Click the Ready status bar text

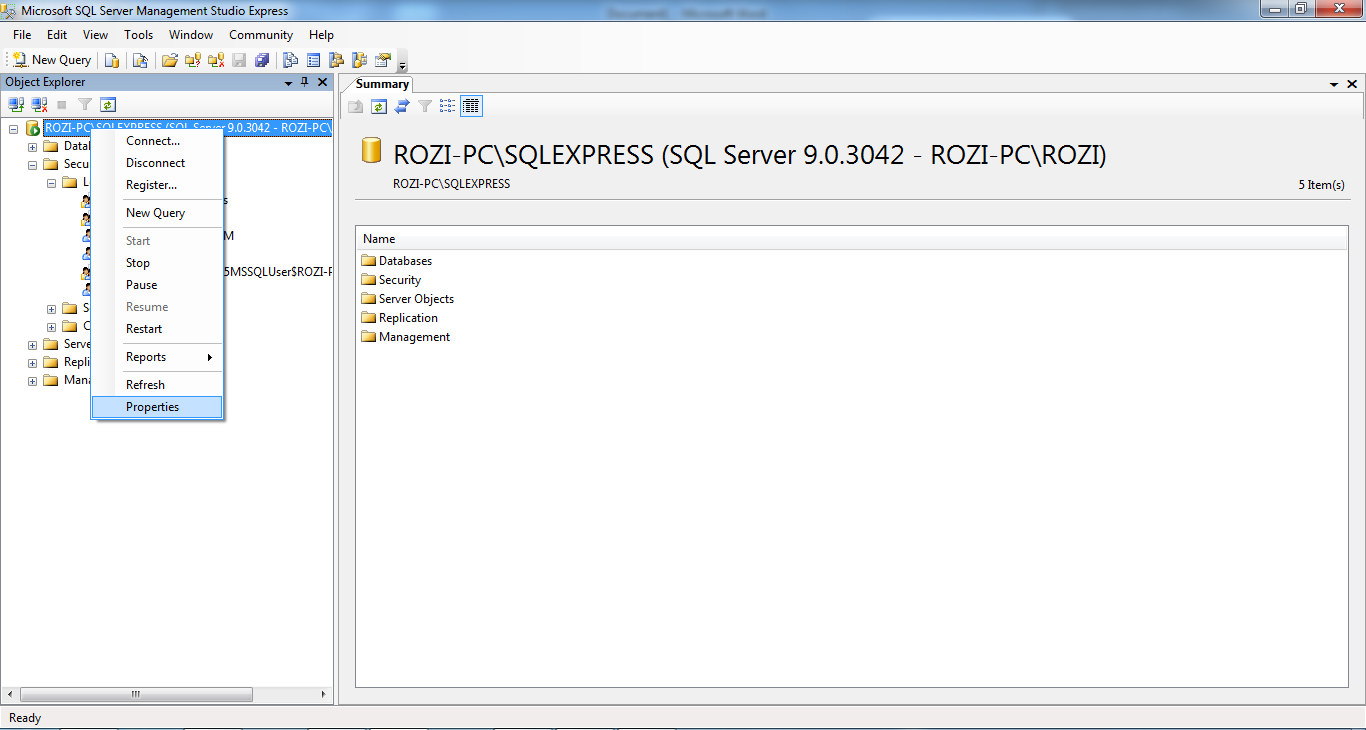coord(25,718)
